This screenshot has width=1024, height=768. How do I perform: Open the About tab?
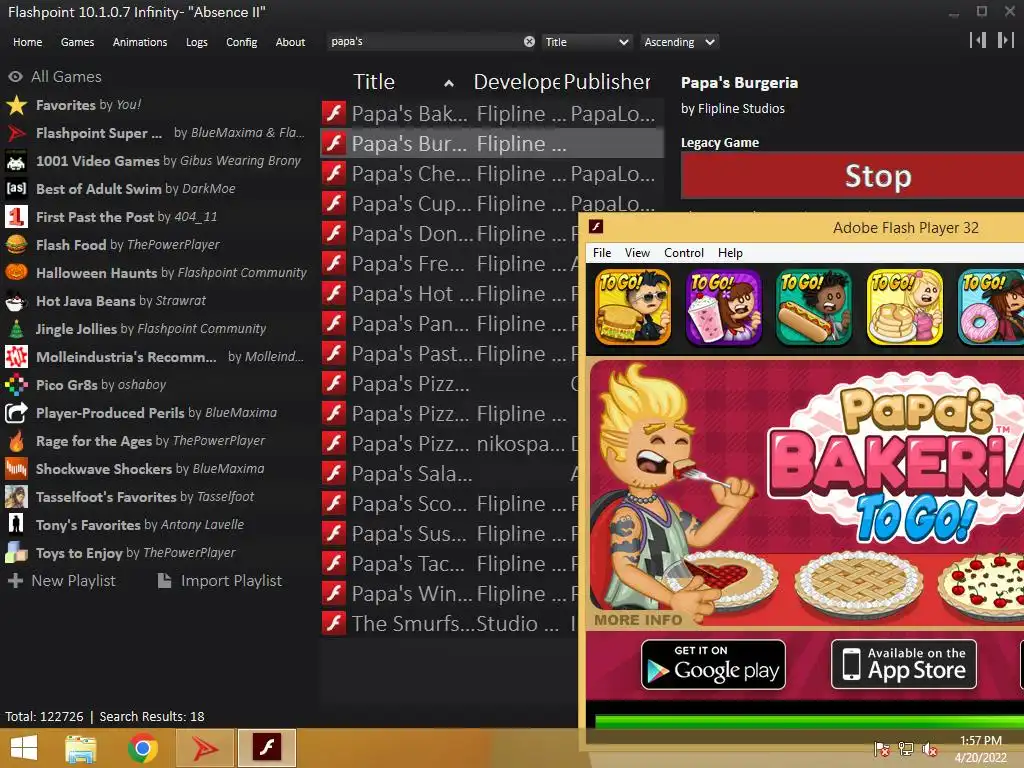(x=290, y=42)
